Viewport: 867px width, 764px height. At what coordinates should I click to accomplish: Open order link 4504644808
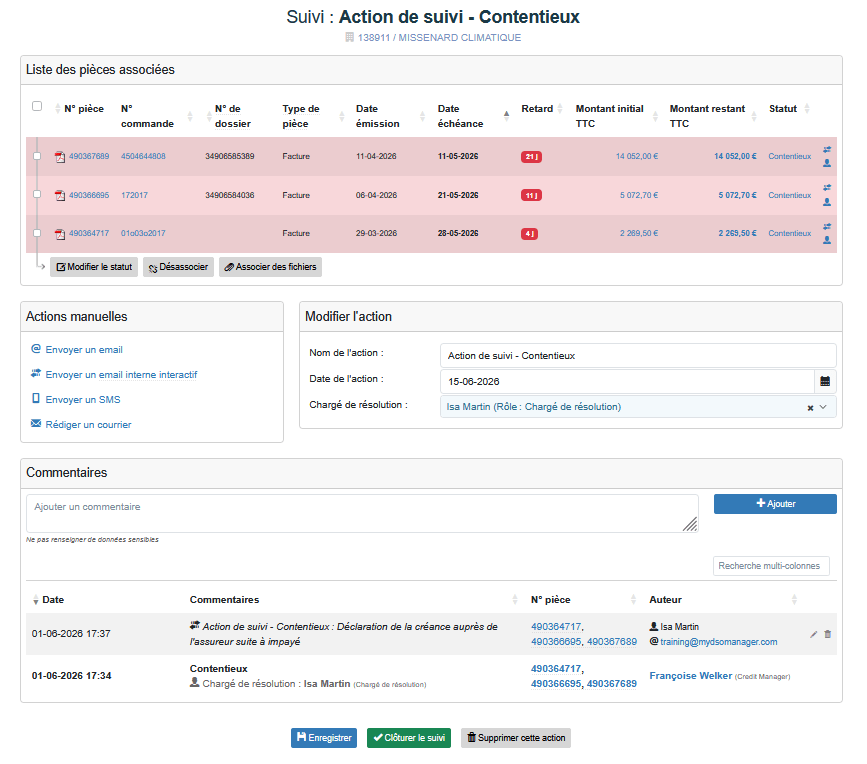(x=143, y=156)
